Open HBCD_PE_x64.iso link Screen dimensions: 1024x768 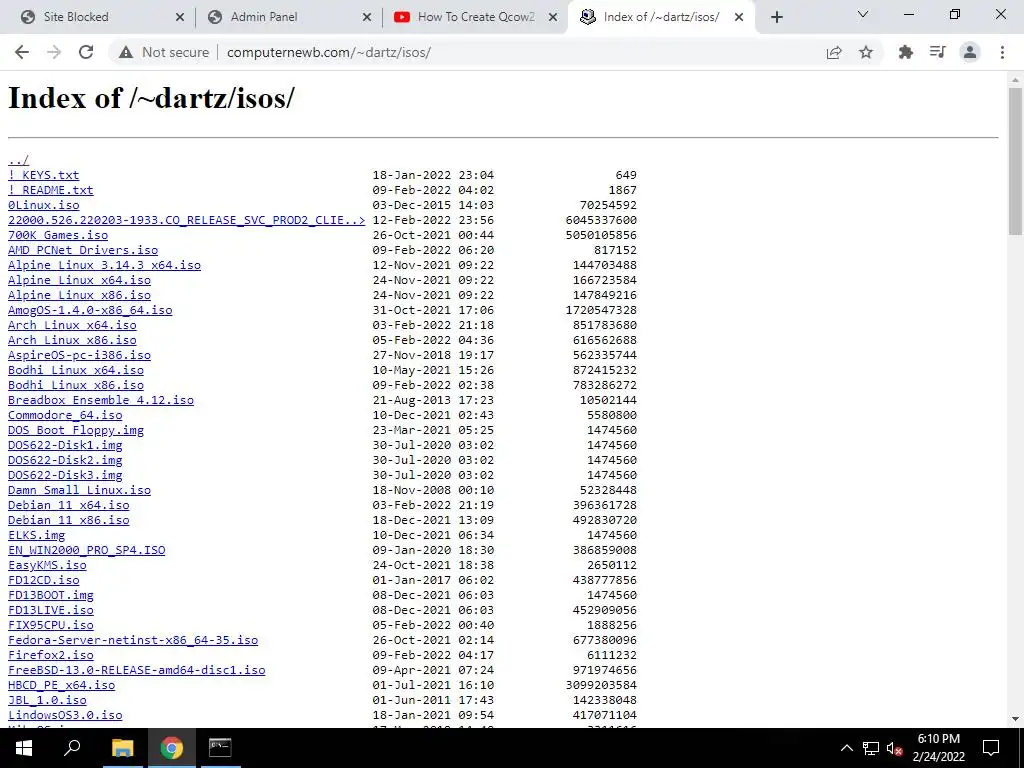pos(61,686)
